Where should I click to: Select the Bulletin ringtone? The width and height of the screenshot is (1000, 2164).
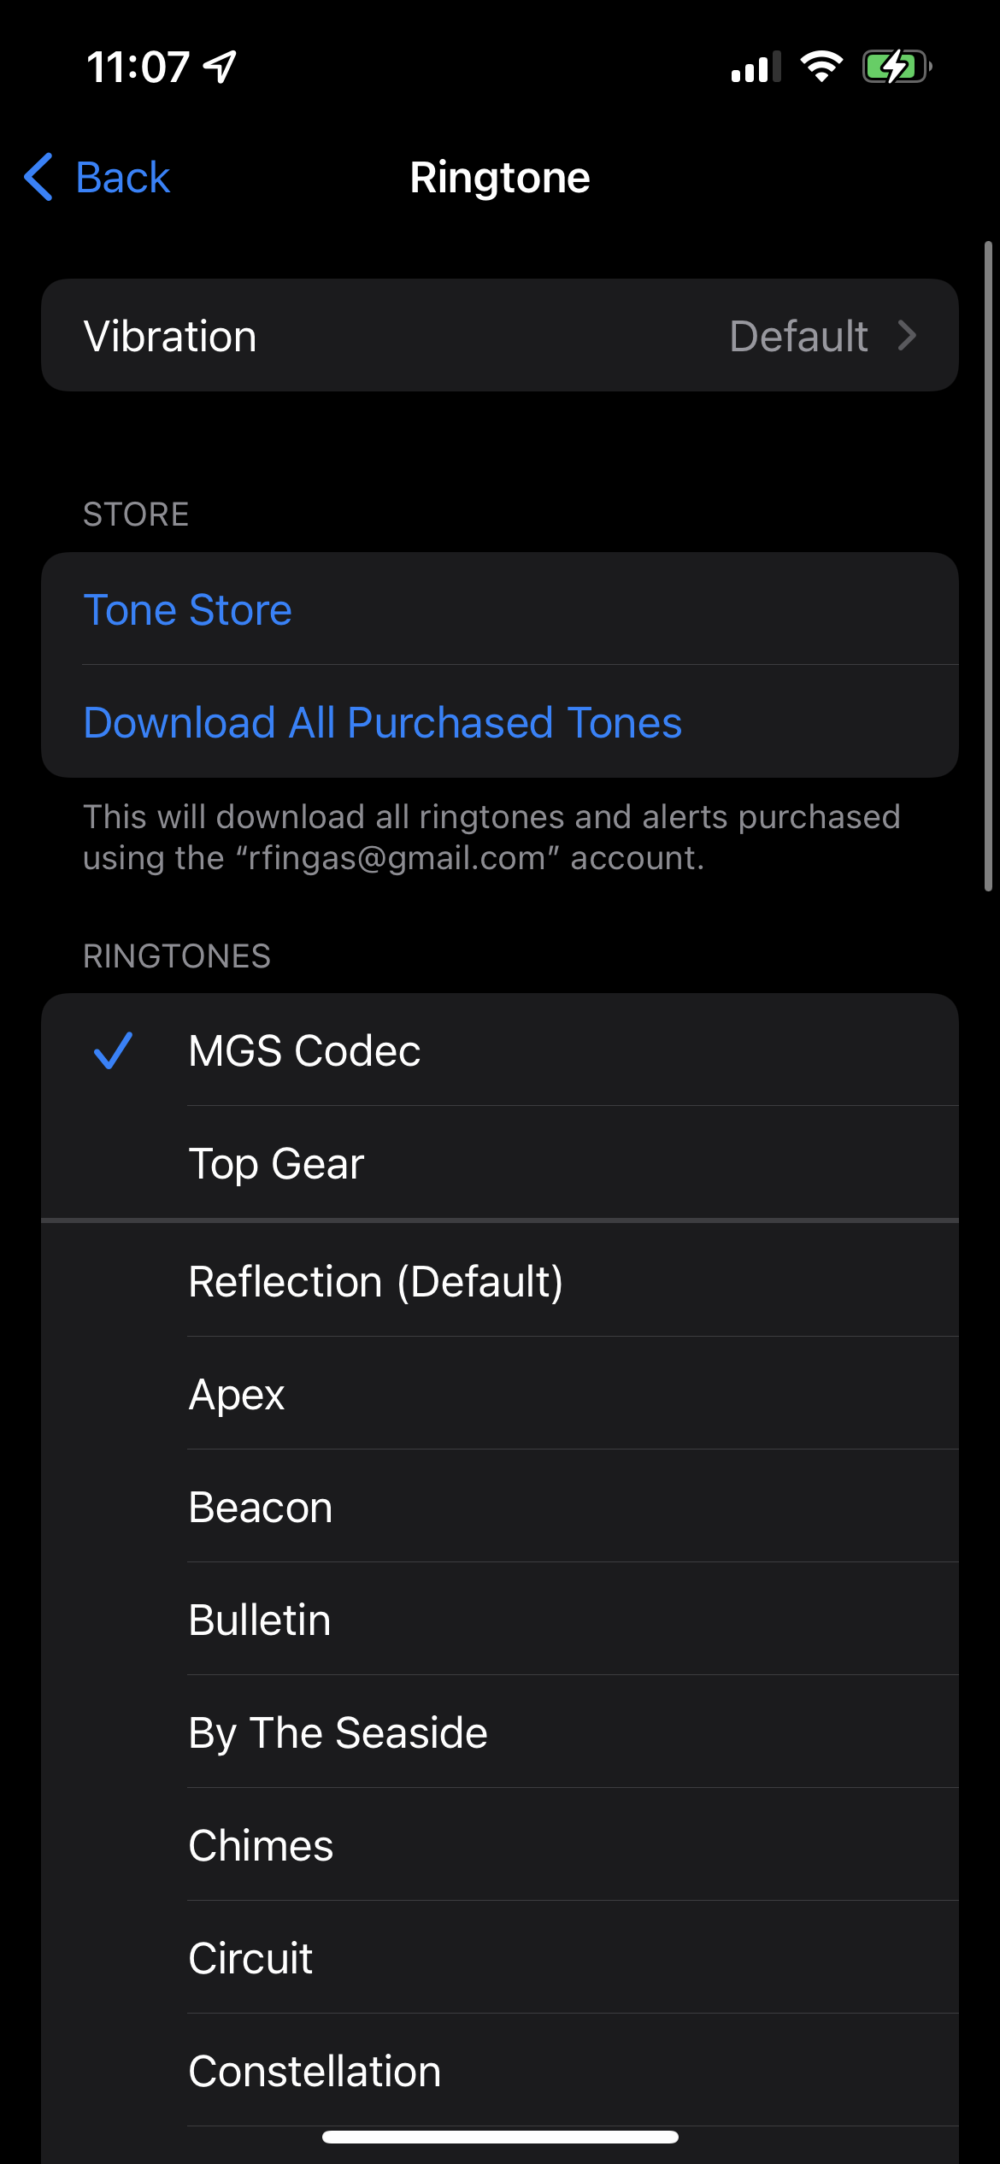click(x=259, y=1620)
